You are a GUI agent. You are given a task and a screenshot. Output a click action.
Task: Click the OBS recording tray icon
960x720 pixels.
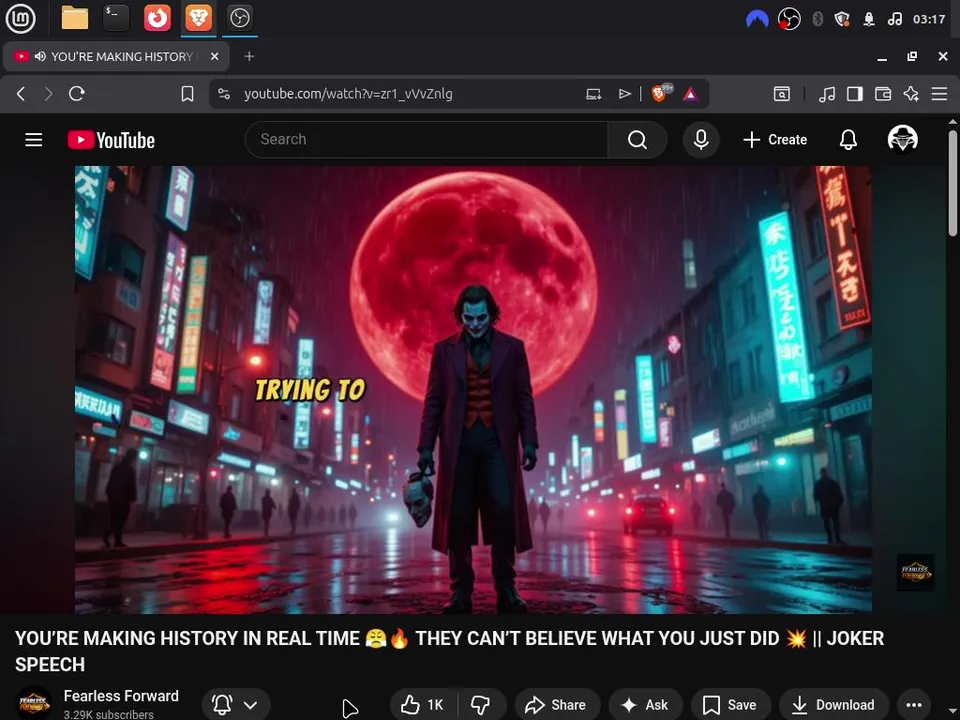[789, 20]
